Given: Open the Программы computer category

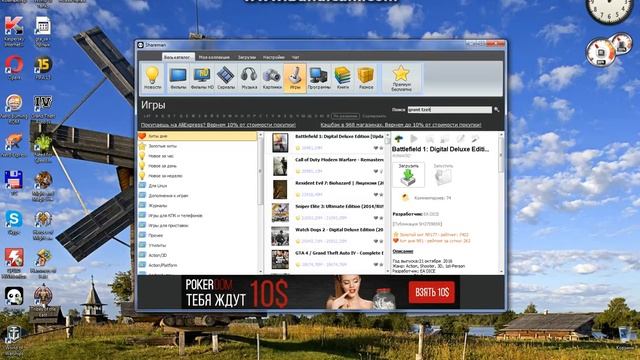Looking at the screenshot, I should coord(319,78).
